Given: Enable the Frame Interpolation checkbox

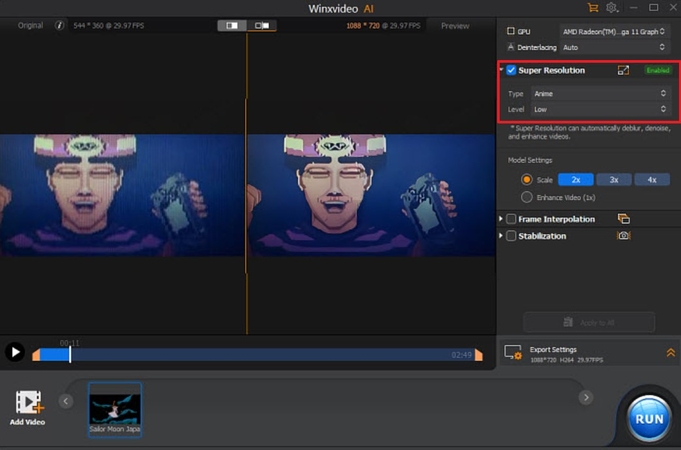Looking at the screenshot, I should (x=511, y=219).
